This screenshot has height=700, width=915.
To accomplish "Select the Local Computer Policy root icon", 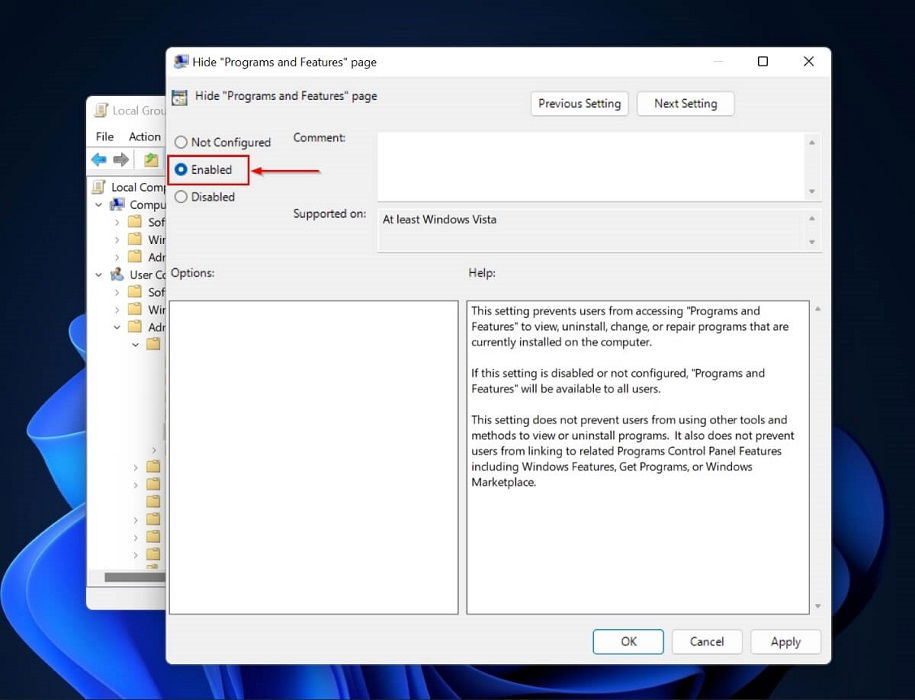I will [x=97, y=187].
